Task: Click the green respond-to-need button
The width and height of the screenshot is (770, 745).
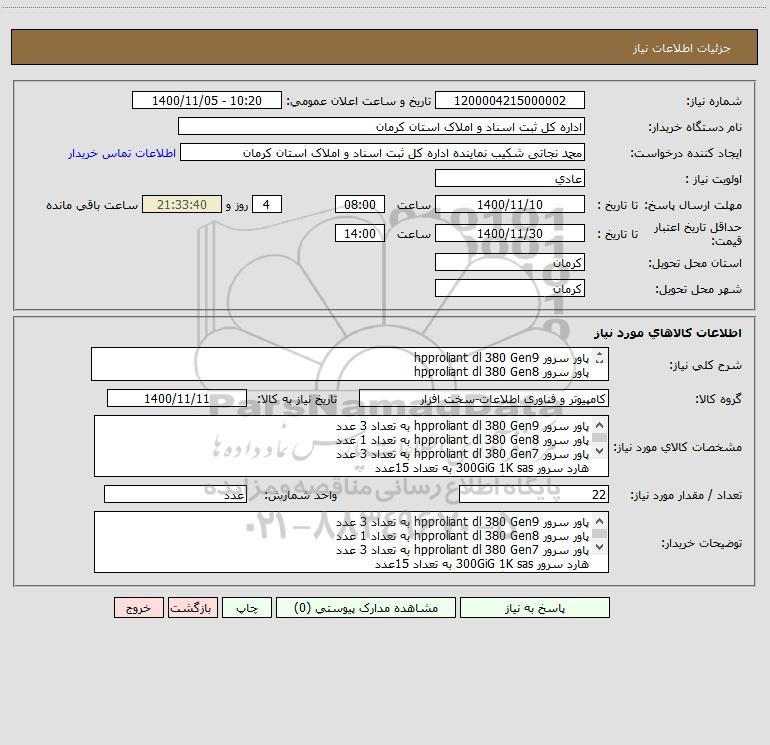Action: [x=535, y=607]
